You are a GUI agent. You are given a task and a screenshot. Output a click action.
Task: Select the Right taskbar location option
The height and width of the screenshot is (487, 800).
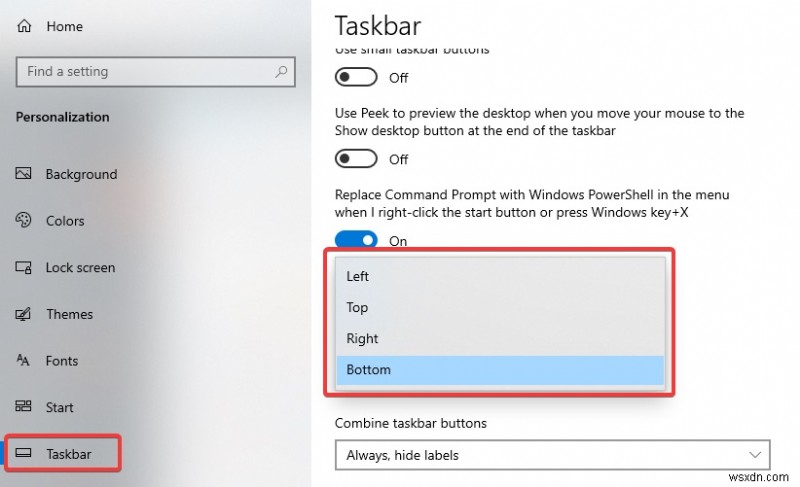(x=362, y=338)
